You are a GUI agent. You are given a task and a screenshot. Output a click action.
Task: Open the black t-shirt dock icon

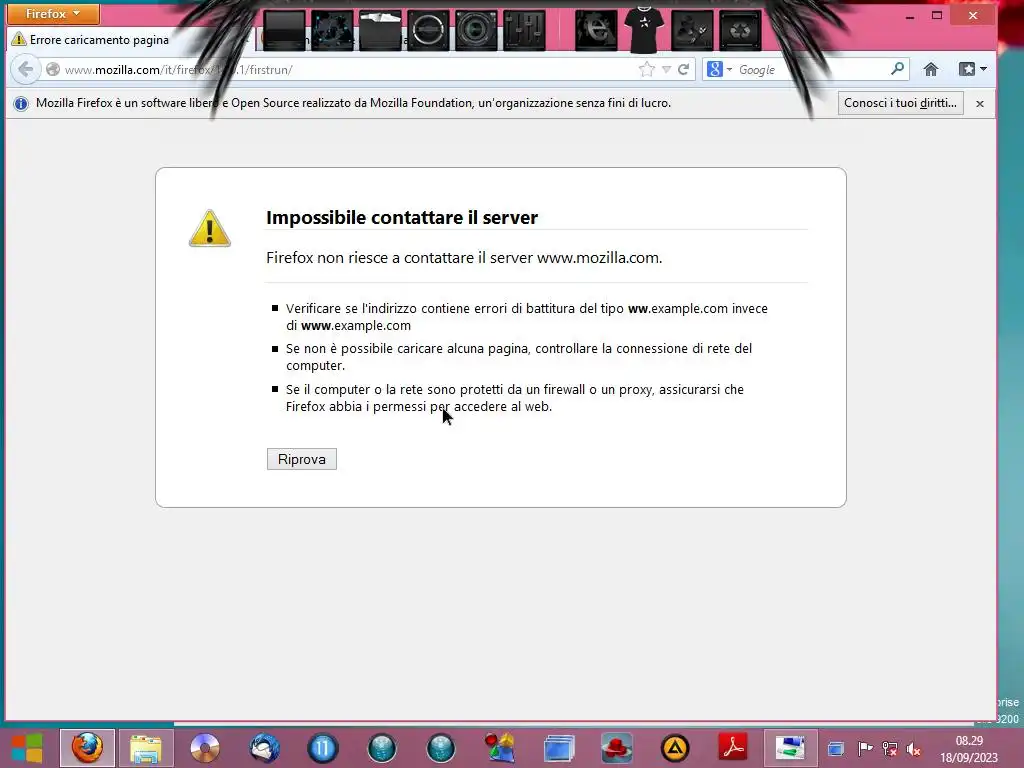(644, 30)
